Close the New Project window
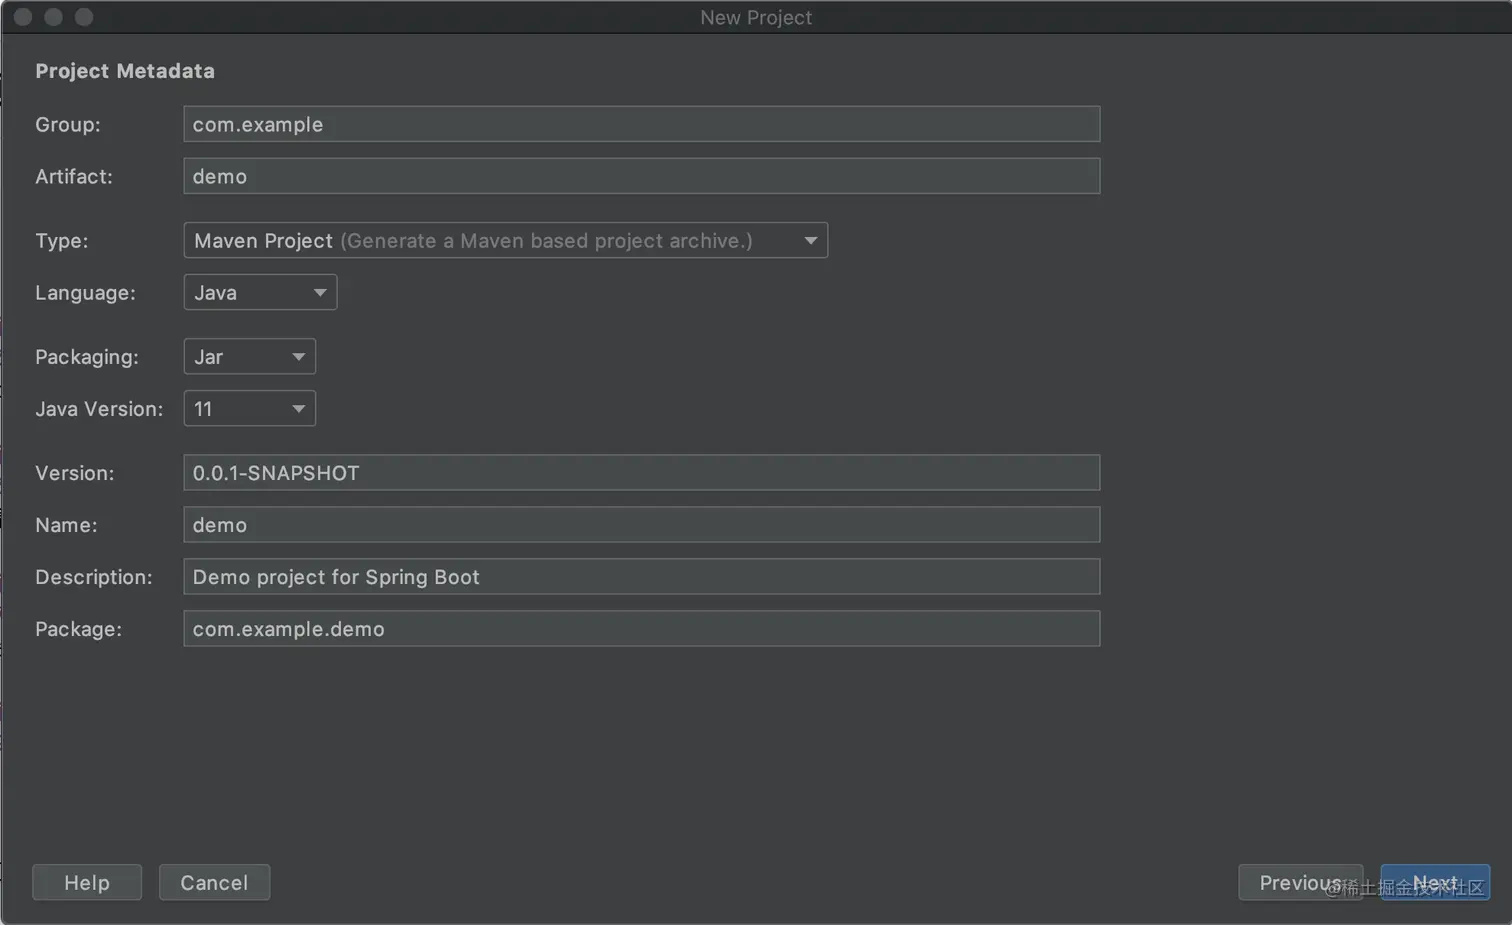The width and height of the screenshot is (1512, 925). (x=23, y=17)
